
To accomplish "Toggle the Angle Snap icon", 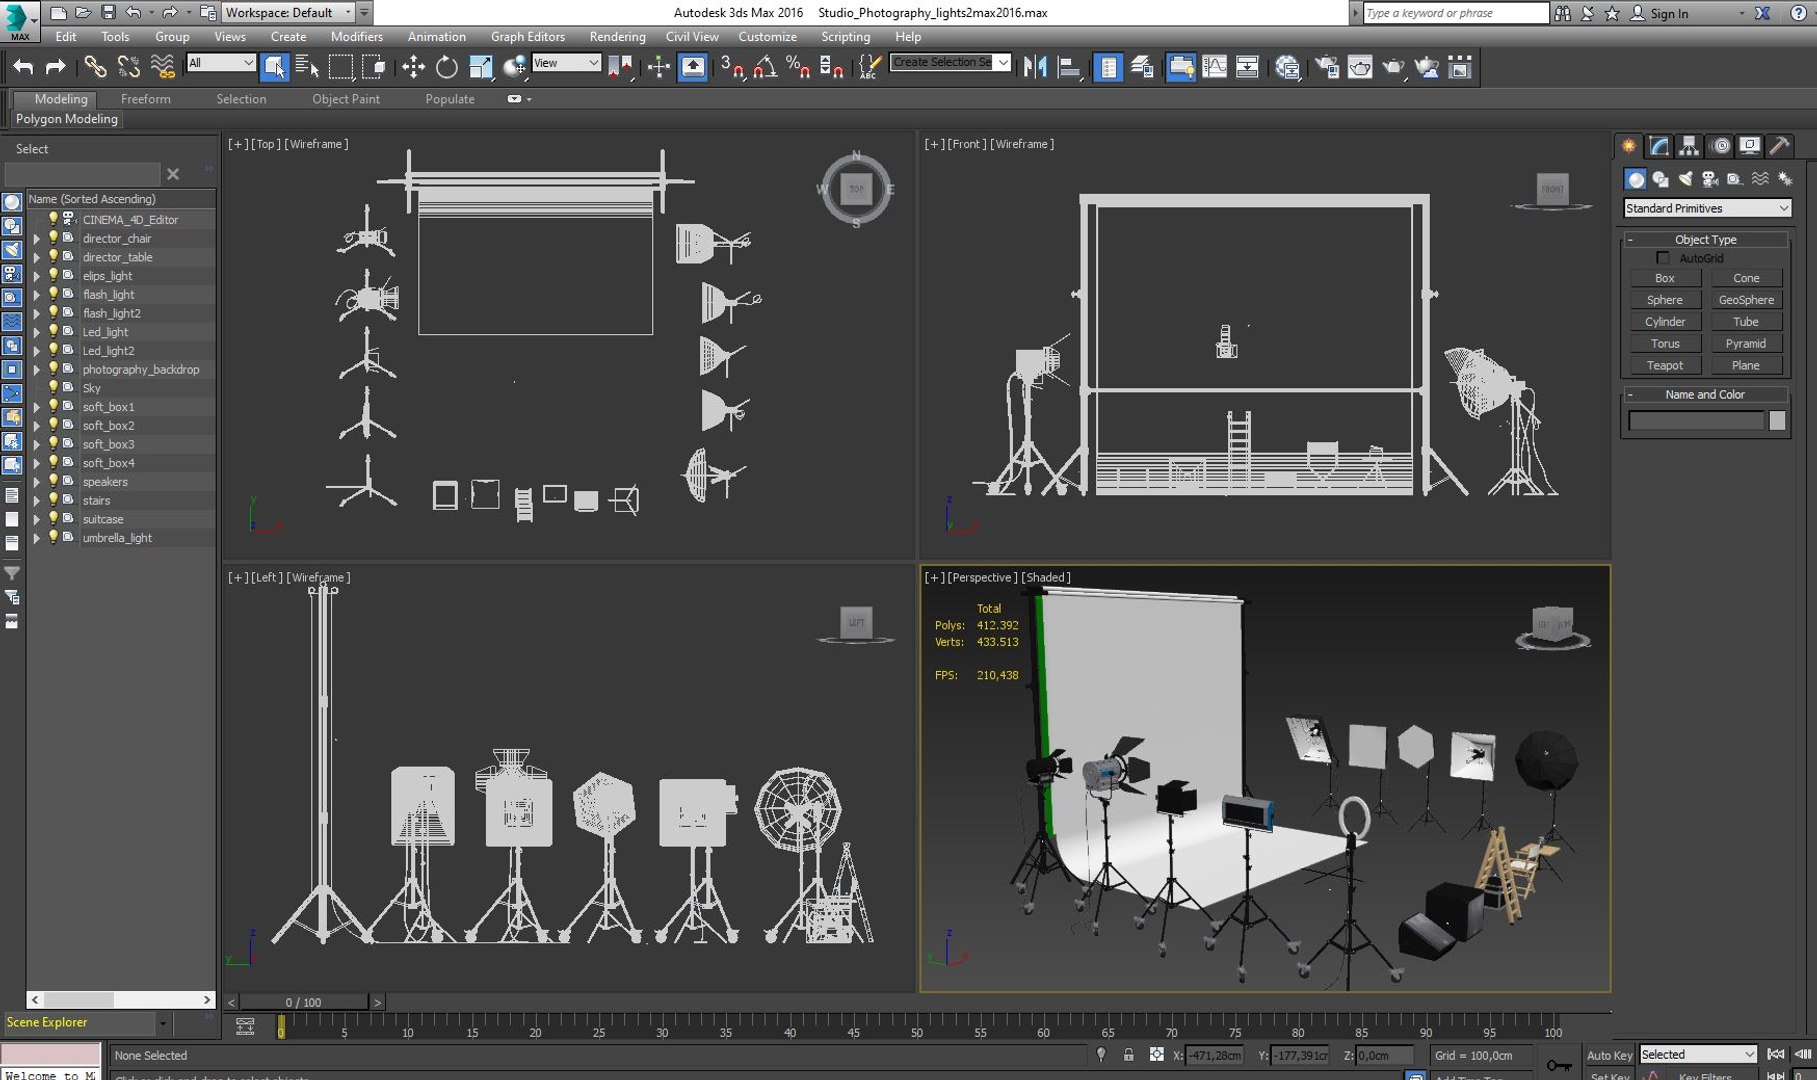I will [x=765, y=67].
